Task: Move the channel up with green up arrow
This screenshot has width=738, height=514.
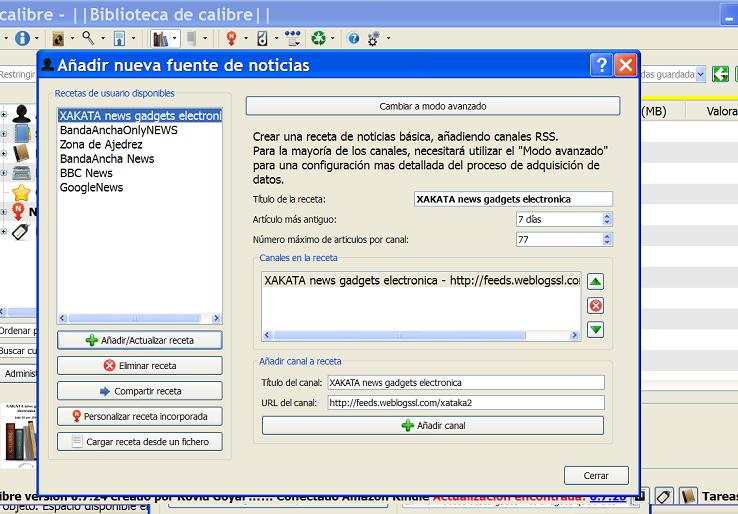Action: (x=595, y=281)
